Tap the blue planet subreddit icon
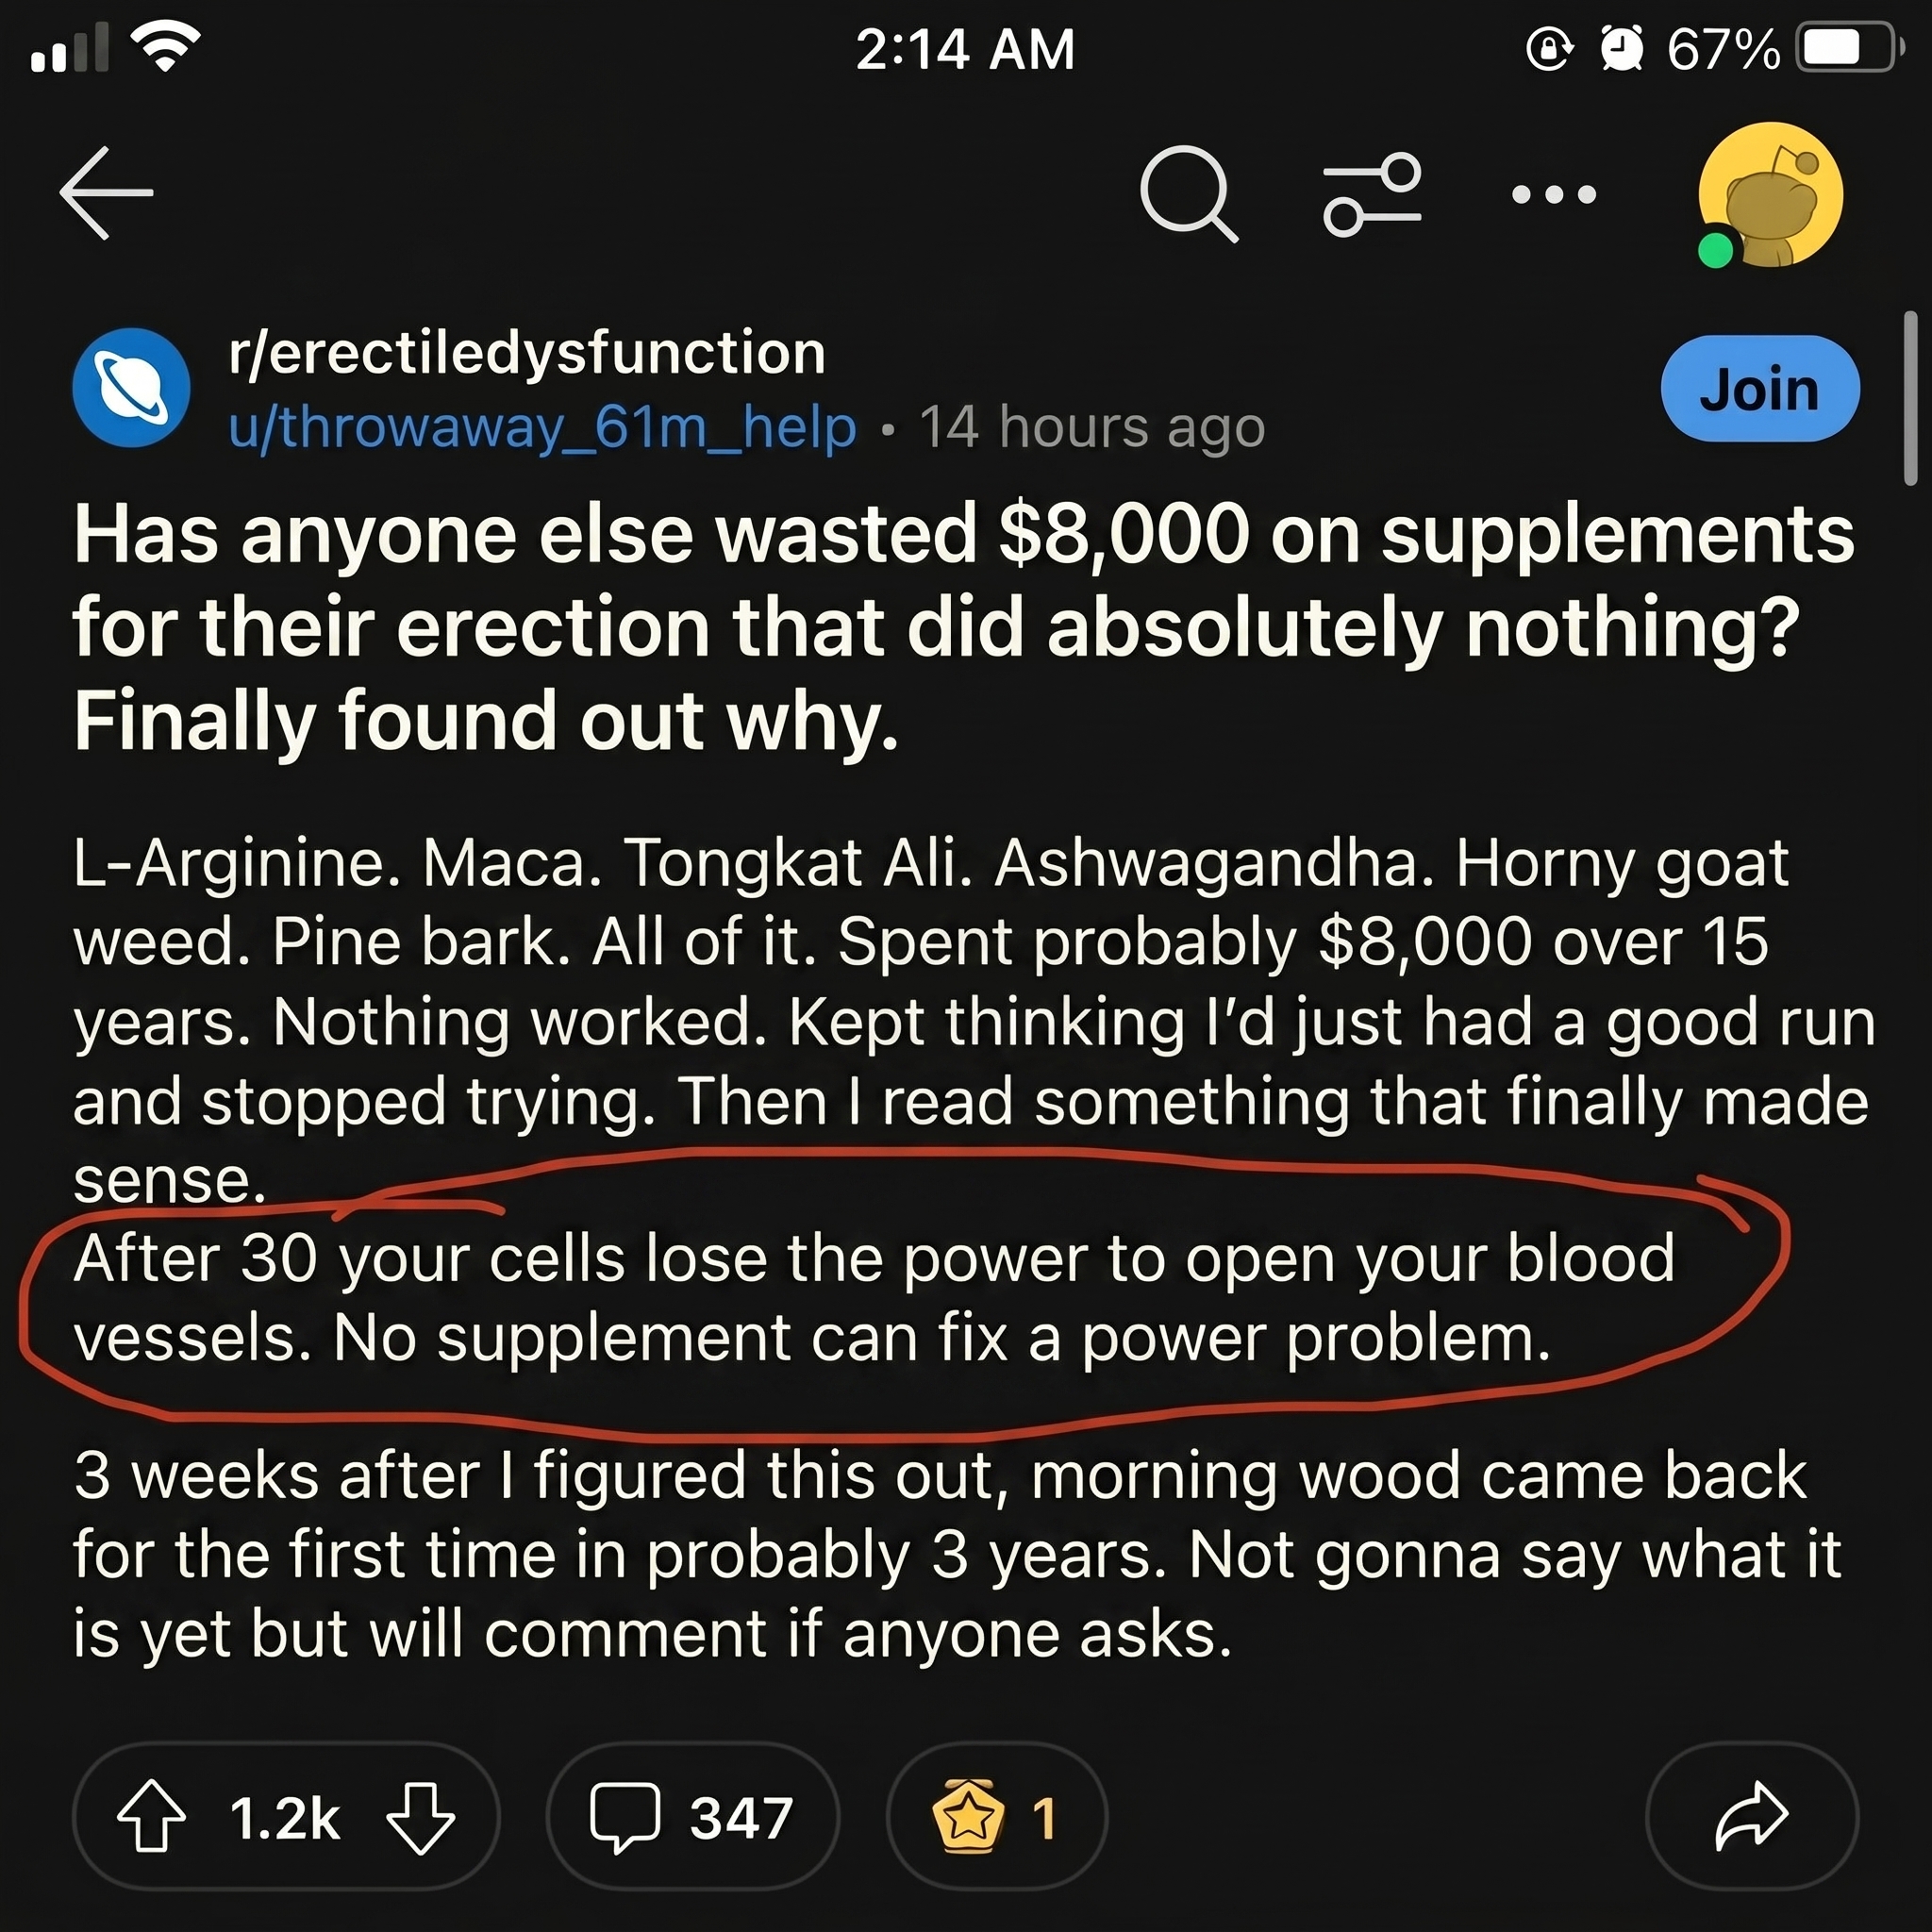Screen dimensions: 1932x1932 coord(131,387)
